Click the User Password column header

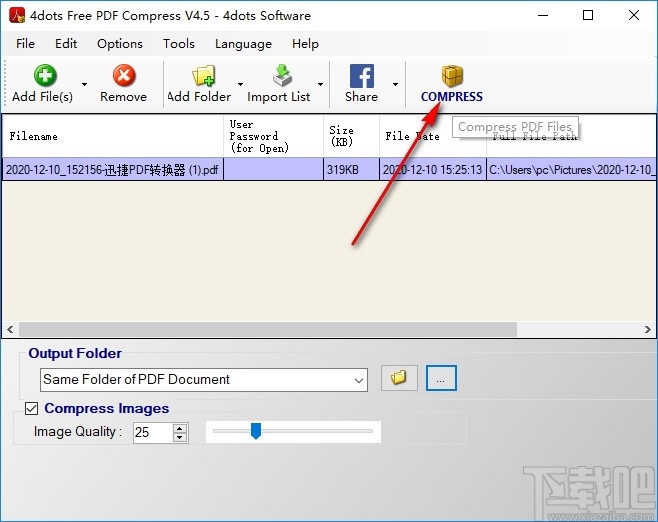tap(273, 136)
